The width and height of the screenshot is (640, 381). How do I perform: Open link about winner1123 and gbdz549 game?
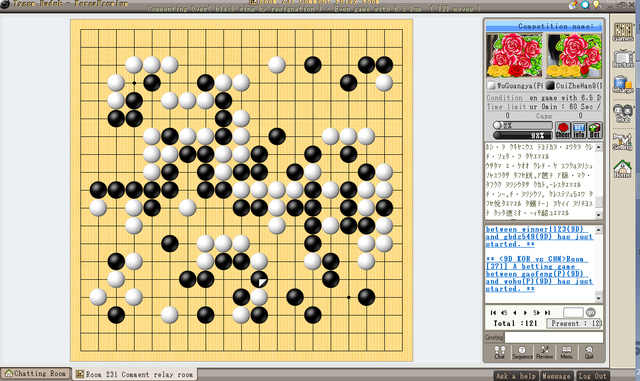[x=539, y=236]
